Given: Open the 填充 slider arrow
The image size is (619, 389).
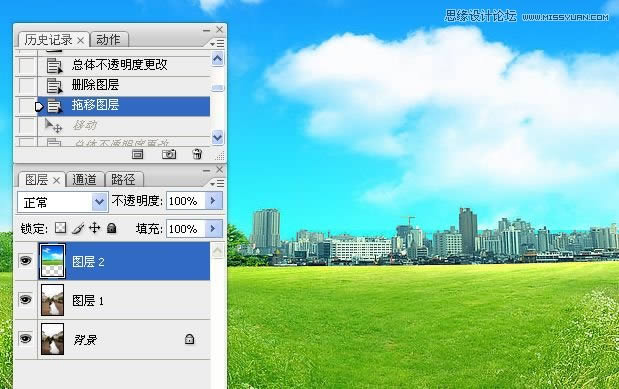Looking at the screenshot, I should [x=214, y=228].
